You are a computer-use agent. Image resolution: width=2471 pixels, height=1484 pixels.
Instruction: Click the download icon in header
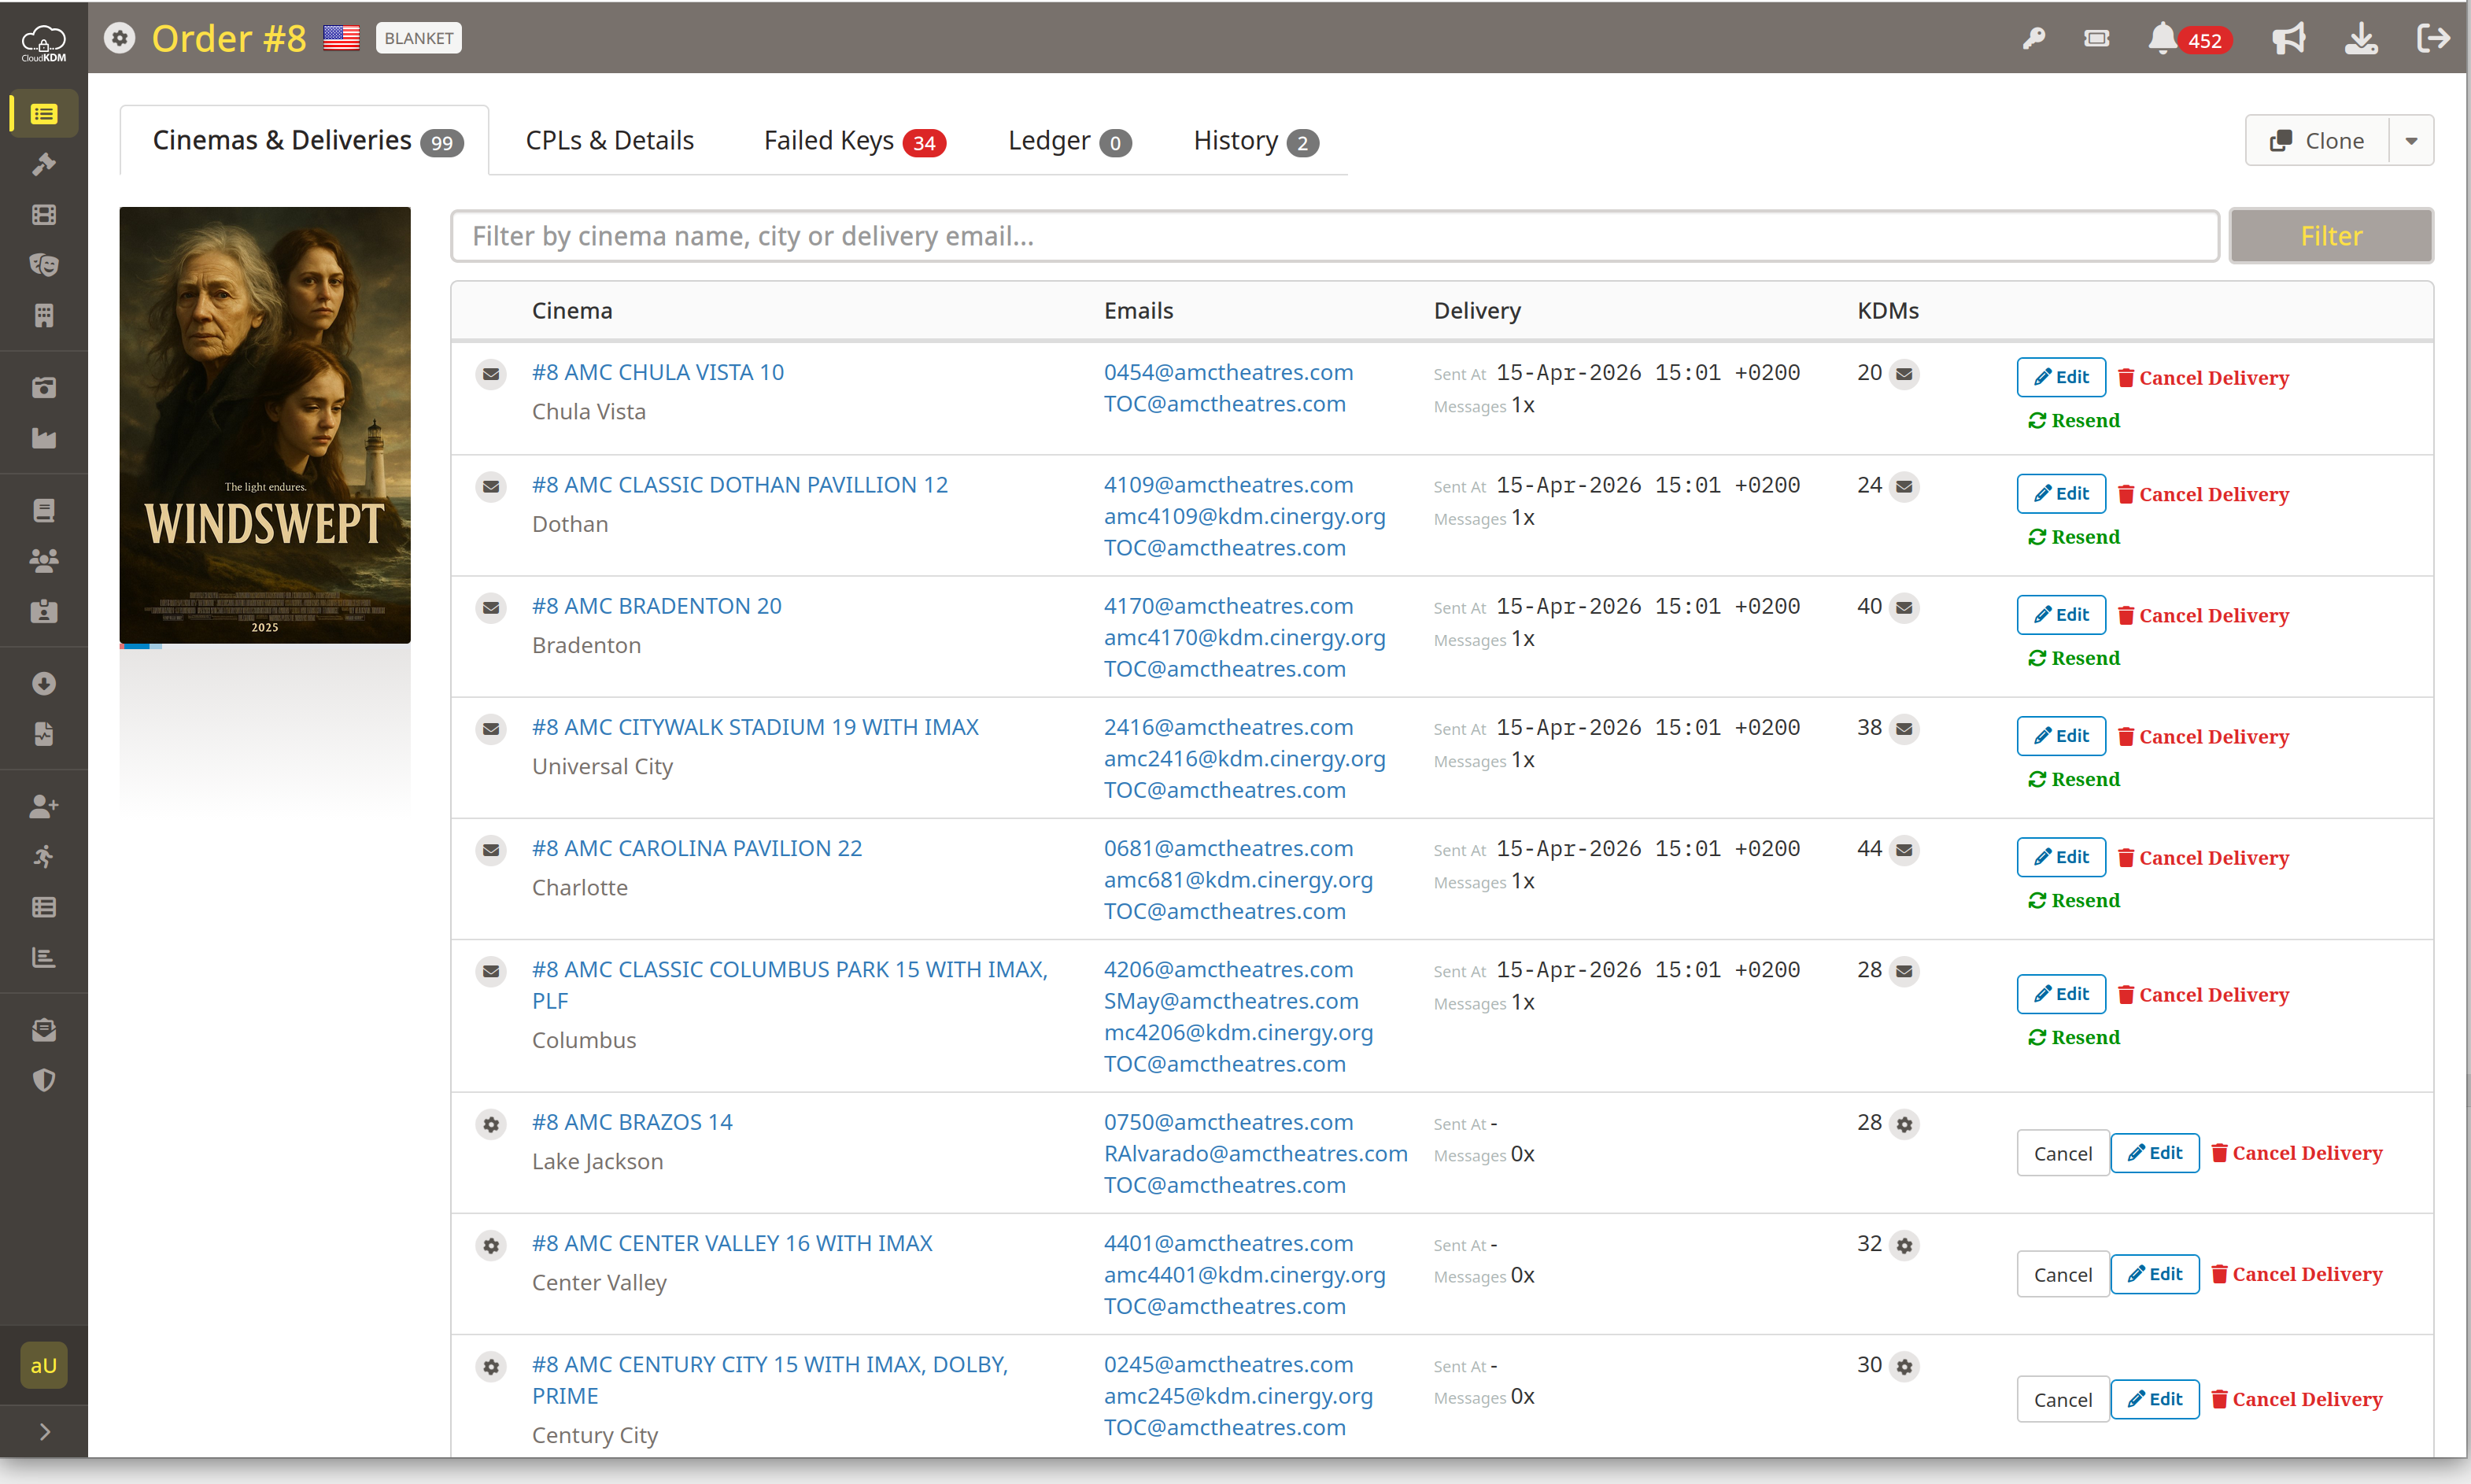[2361, 39]
